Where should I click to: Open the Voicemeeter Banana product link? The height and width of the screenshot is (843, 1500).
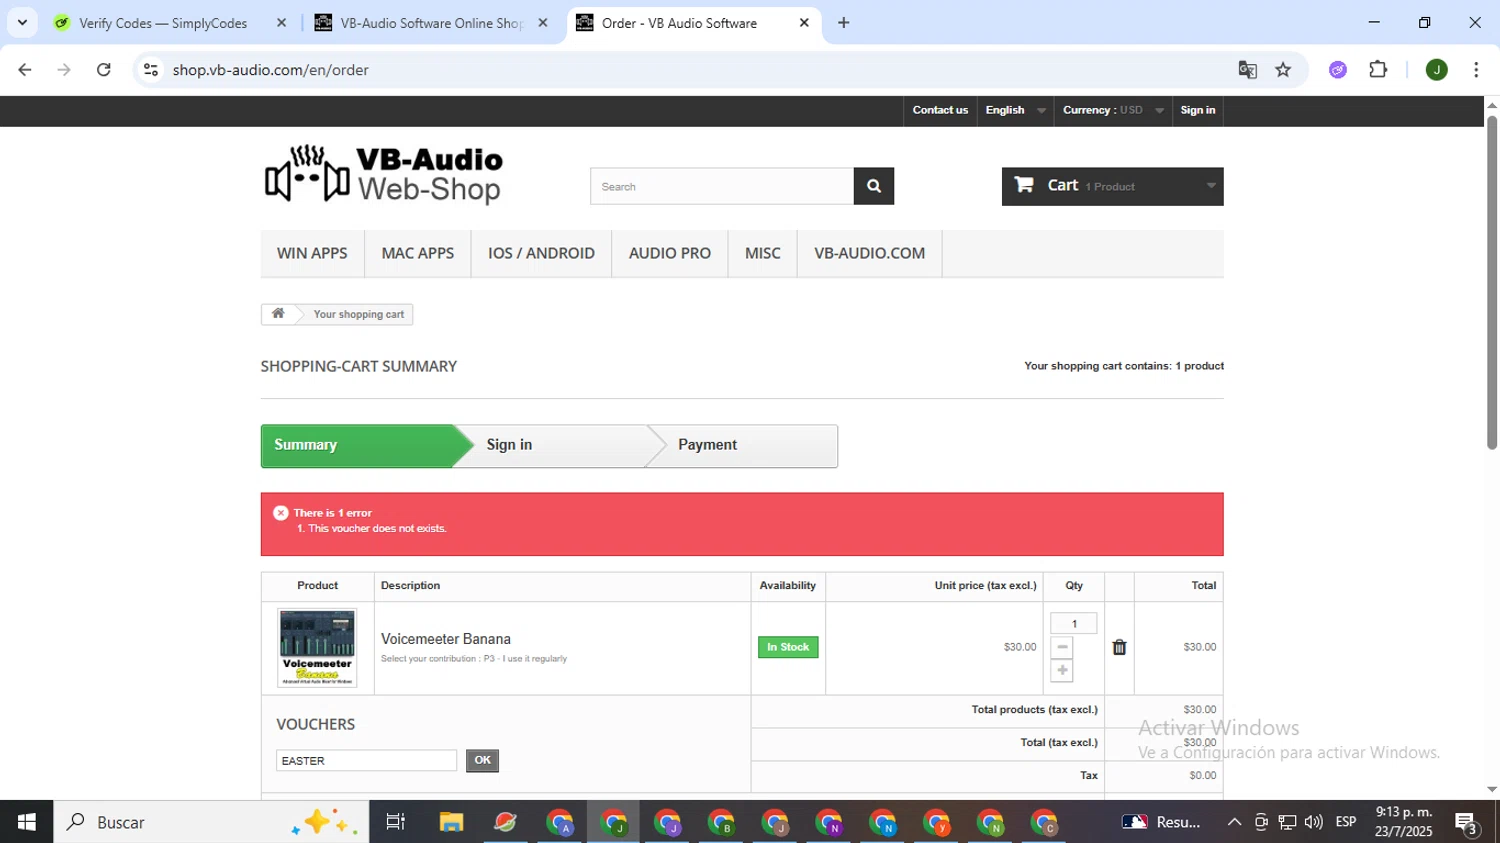[x=446, y=639]
